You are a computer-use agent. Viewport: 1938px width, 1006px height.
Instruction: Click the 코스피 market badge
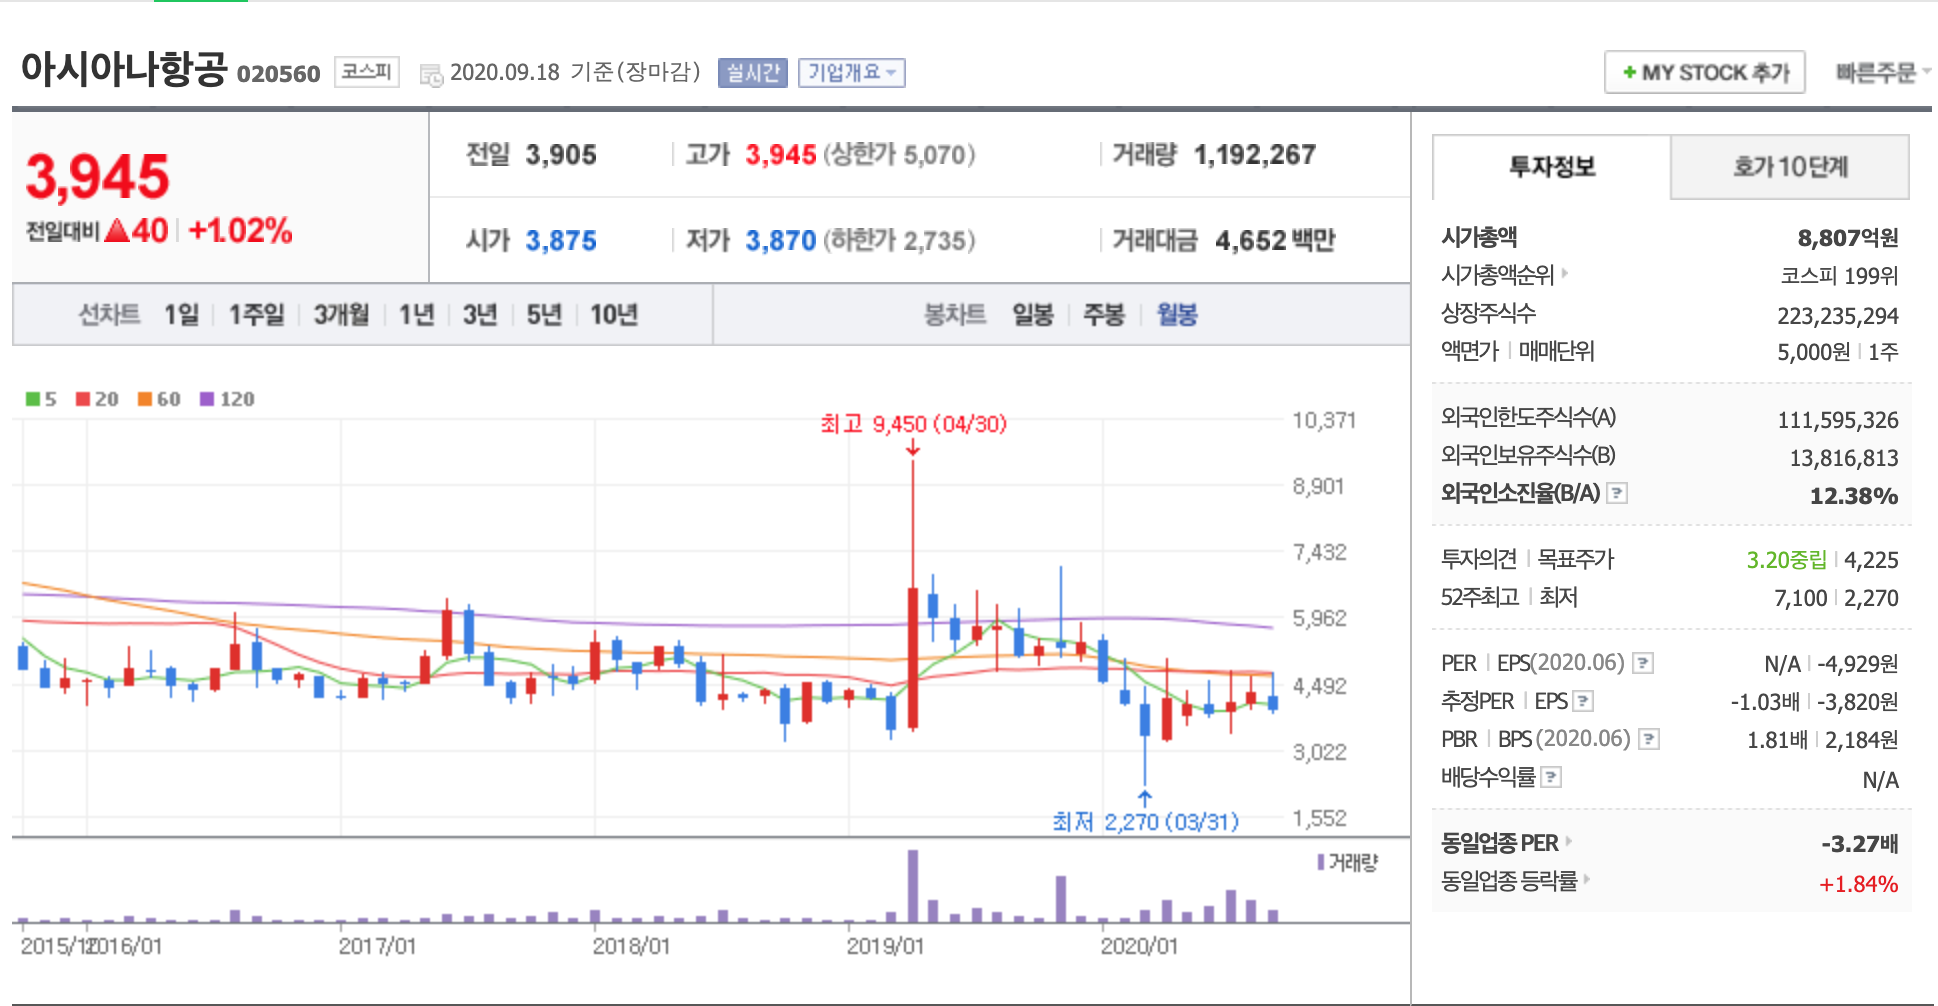coord(366,72)
